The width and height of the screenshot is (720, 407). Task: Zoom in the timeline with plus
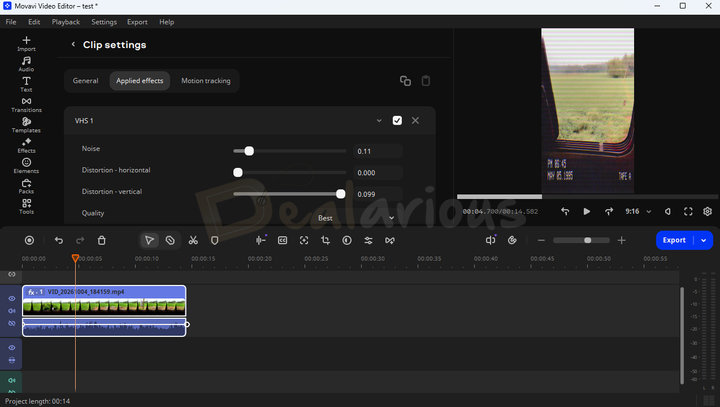pyautogui.click(x=621, y=240)
